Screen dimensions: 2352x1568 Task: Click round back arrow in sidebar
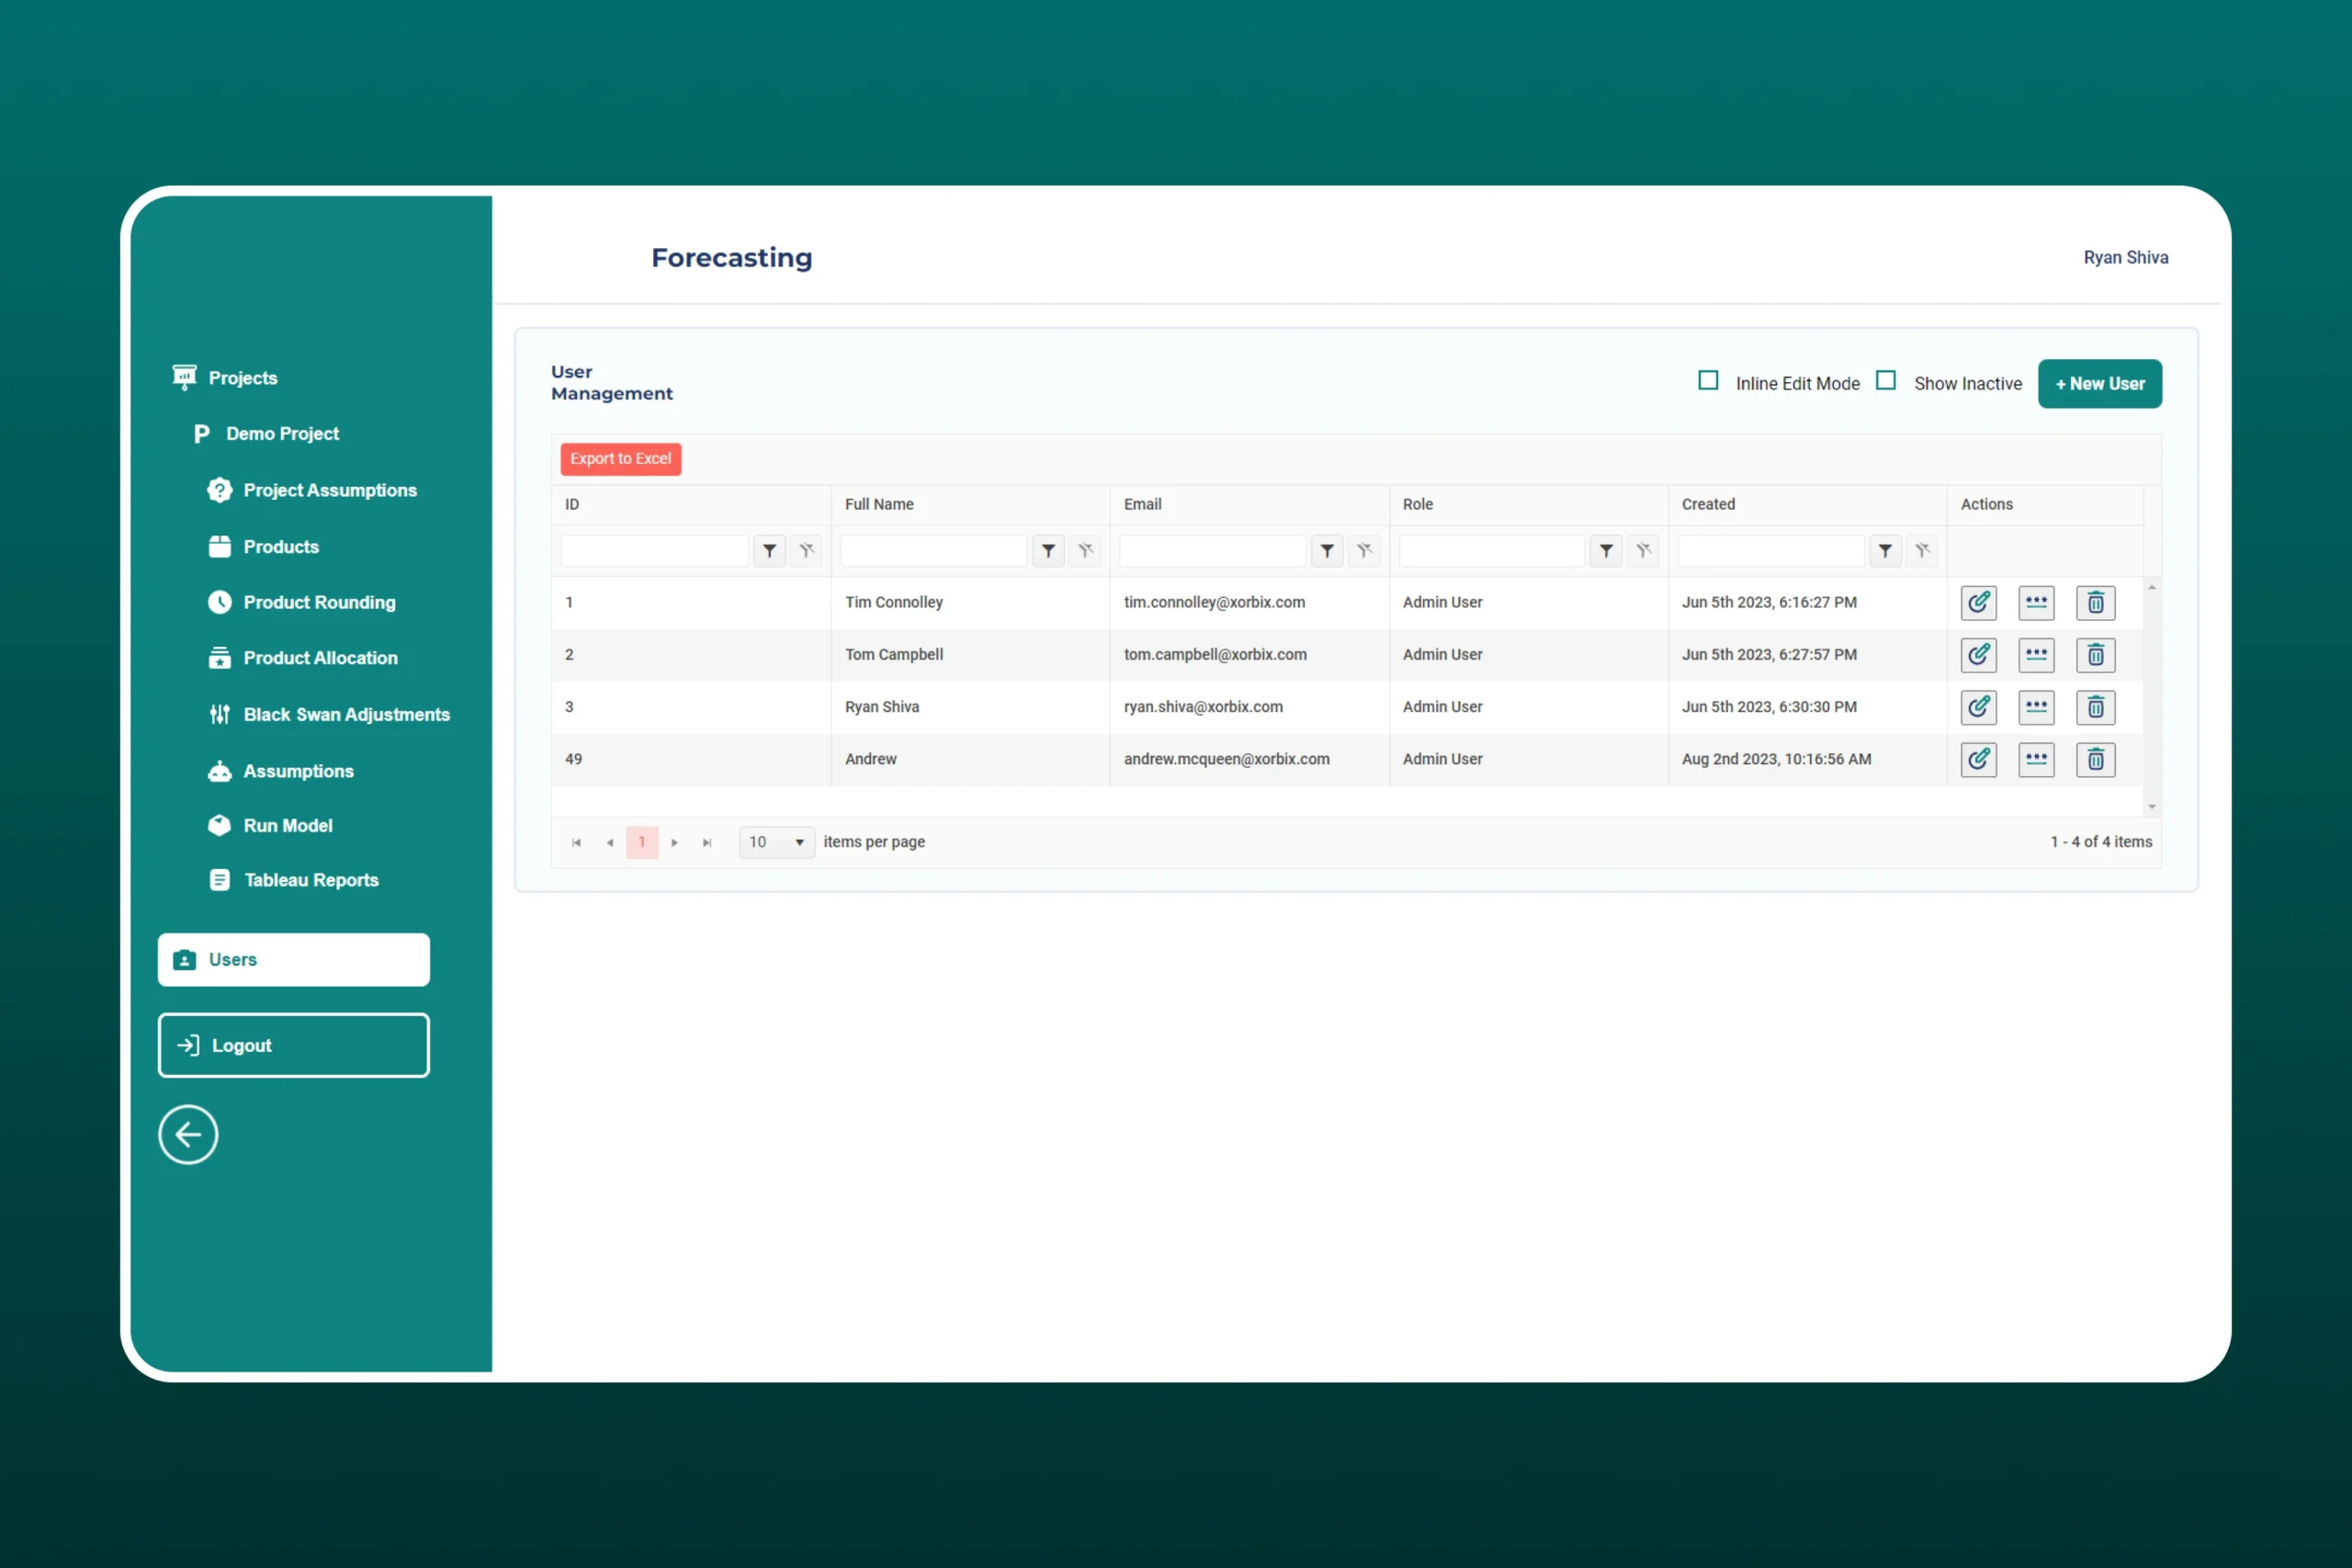pos(188,1135)
